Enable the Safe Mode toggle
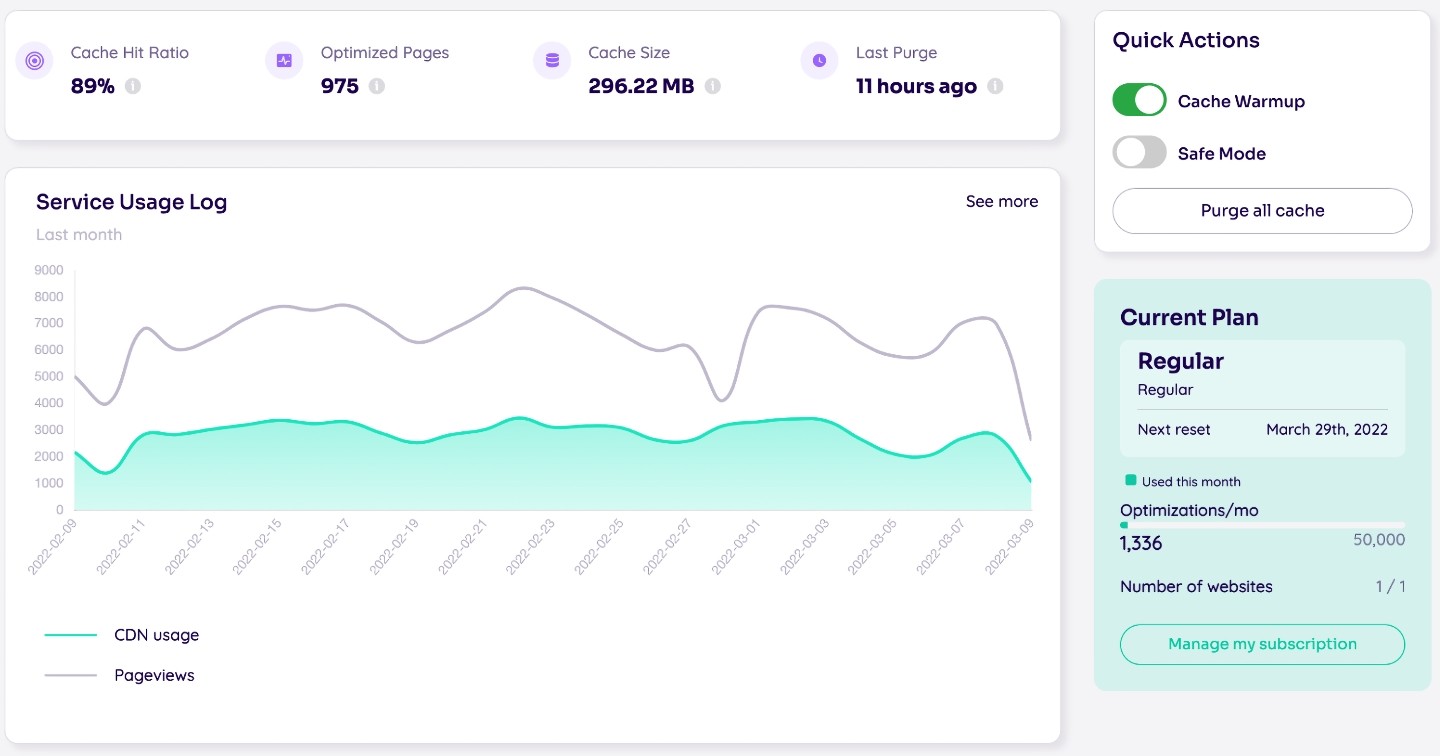The width and height of the screenshot is (1440, 756). 1139,153
